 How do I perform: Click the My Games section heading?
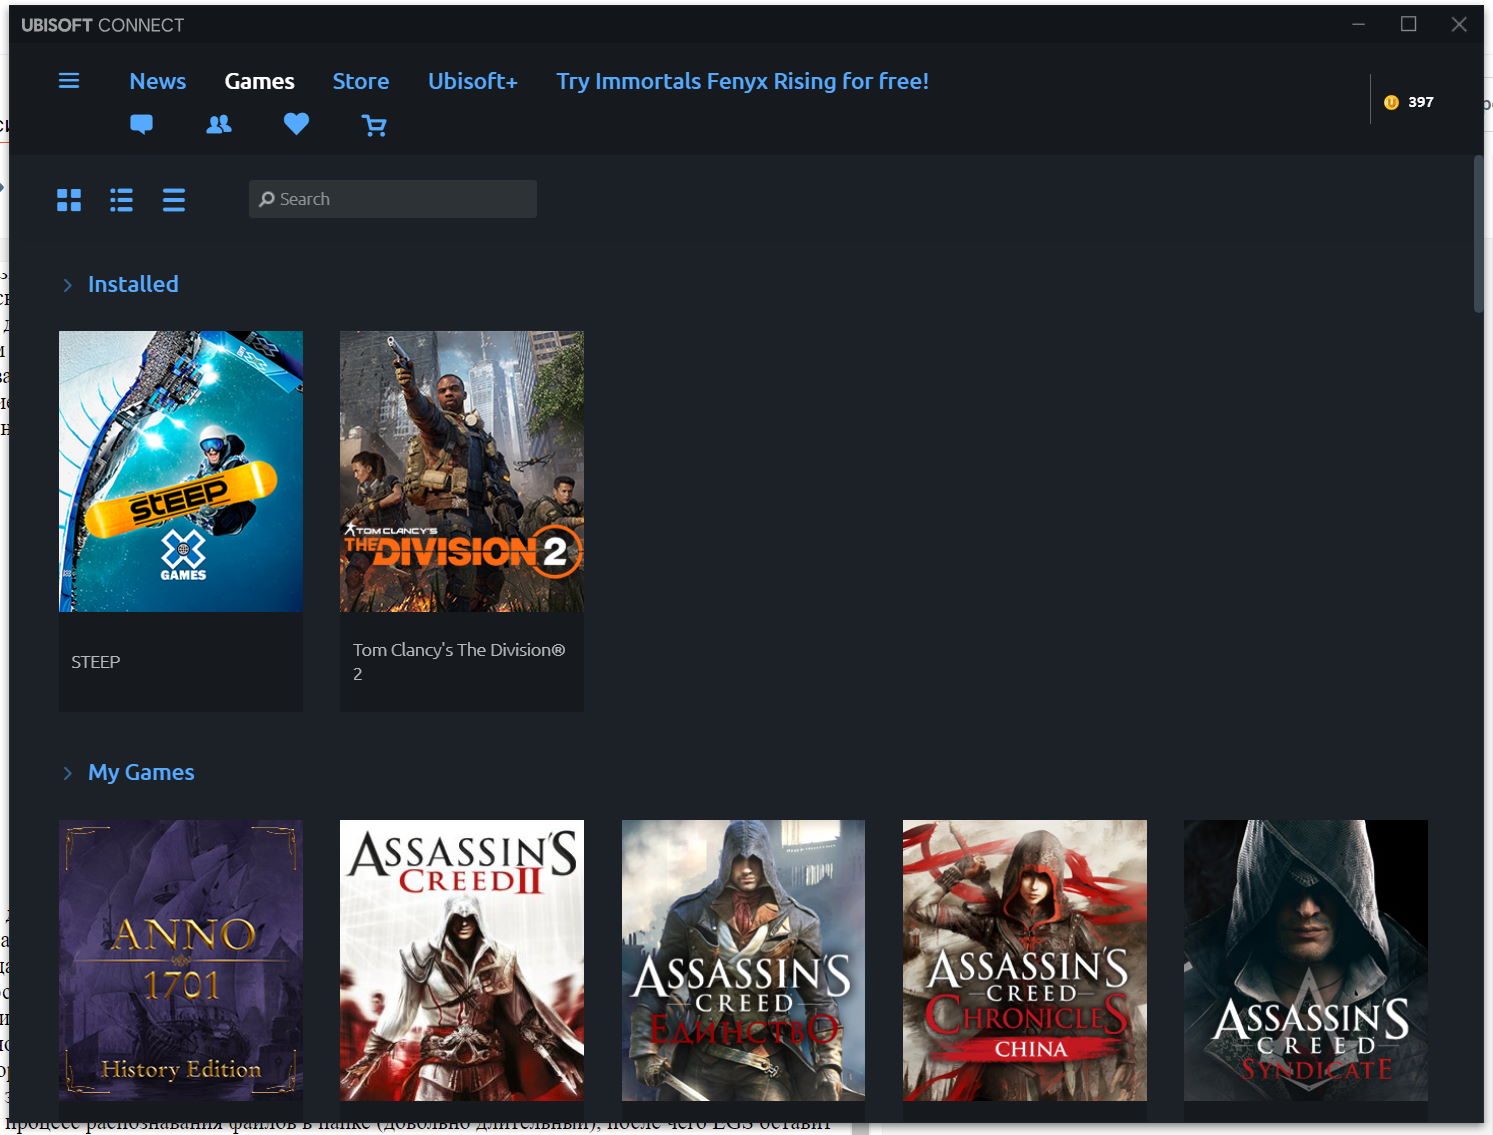(141, 772)
